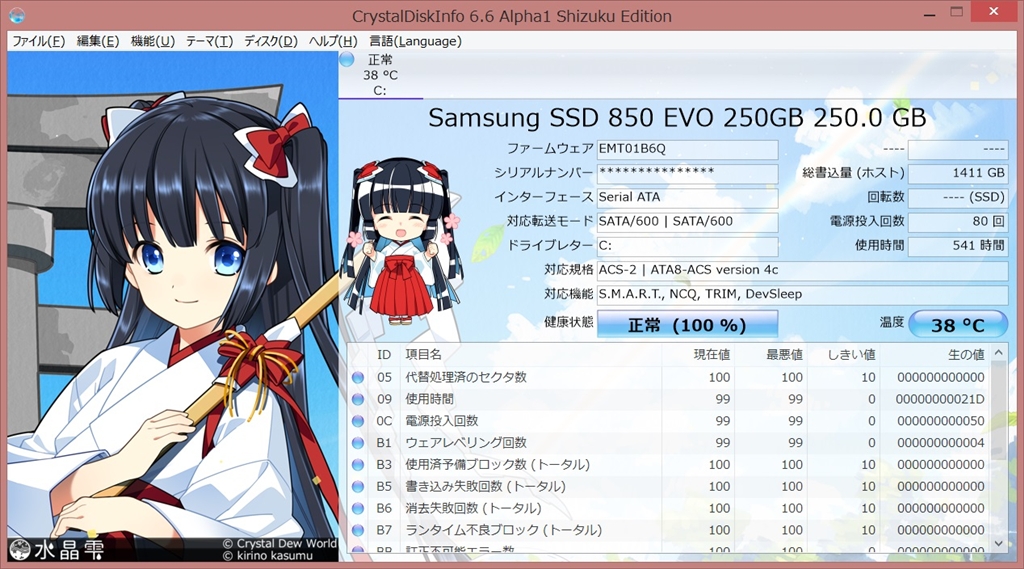1024x569 pixels.
Task: Click the S.M.A.R.T., NCQ, TRIM, DevSleep field
Action: (803, 294)
